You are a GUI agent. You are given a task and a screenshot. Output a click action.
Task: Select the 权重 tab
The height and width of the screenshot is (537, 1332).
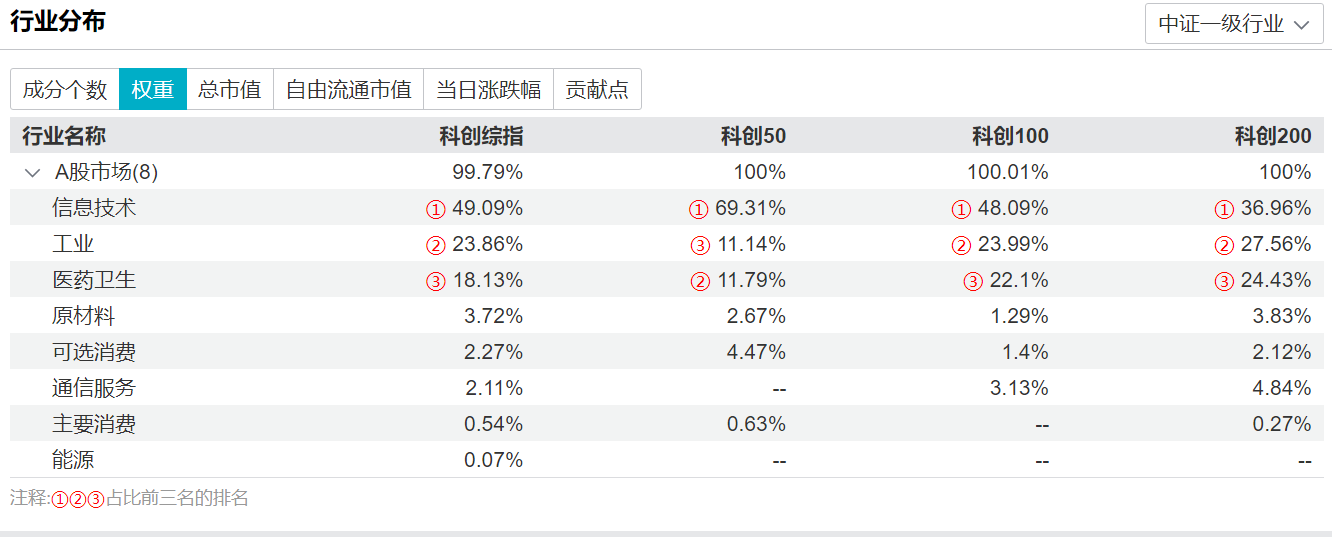pyautogui.click(x=152, y=89)
